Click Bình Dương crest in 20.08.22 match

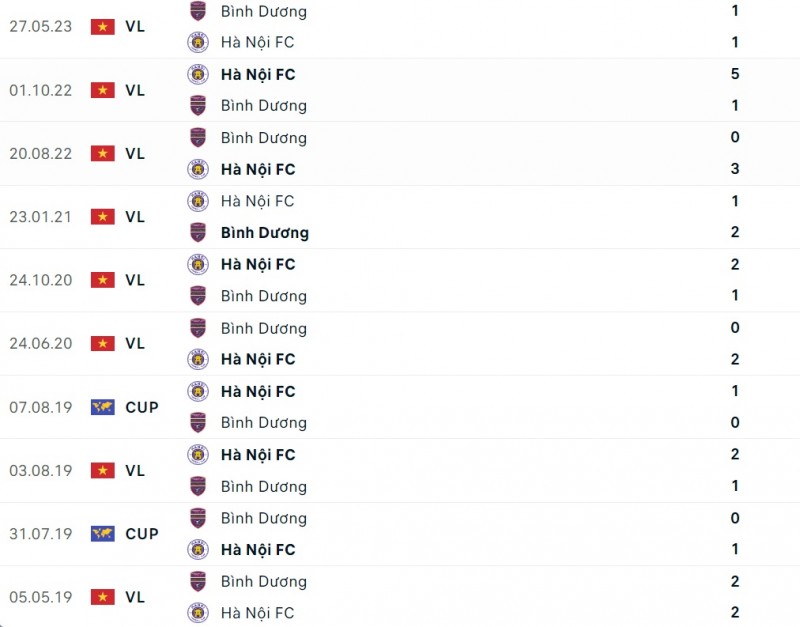click(x=198, y=138)
